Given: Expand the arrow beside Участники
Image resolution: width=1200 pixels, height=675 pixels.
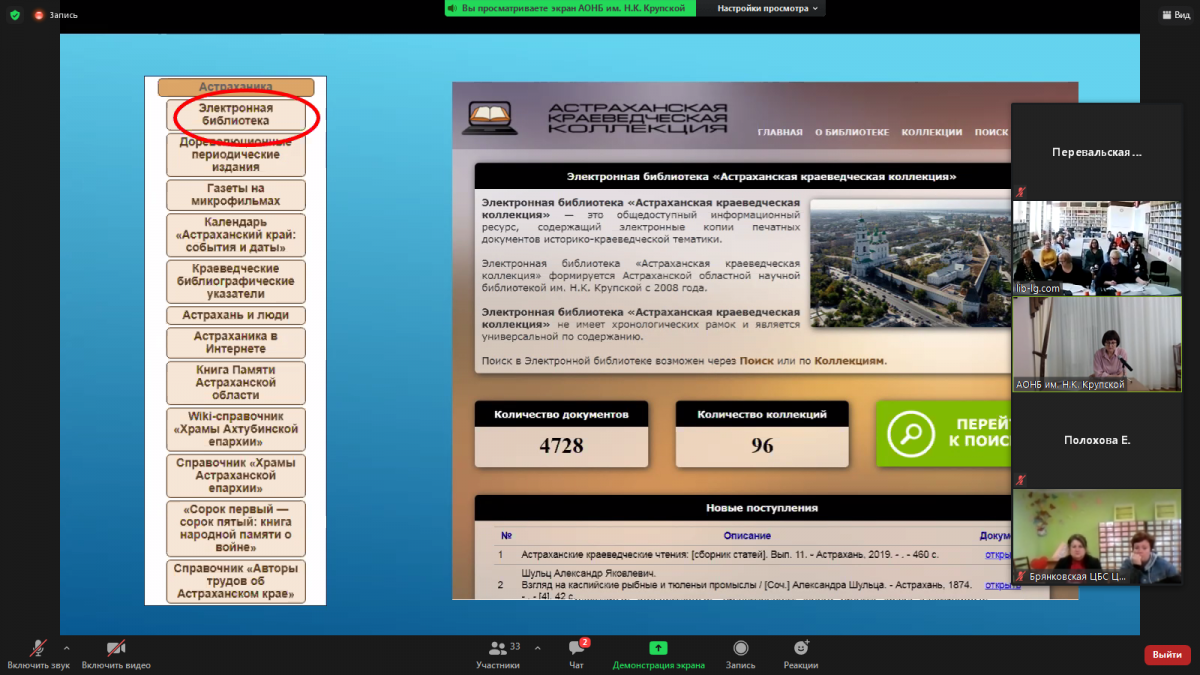Looking at the screenshot, I should coord(537,648).
